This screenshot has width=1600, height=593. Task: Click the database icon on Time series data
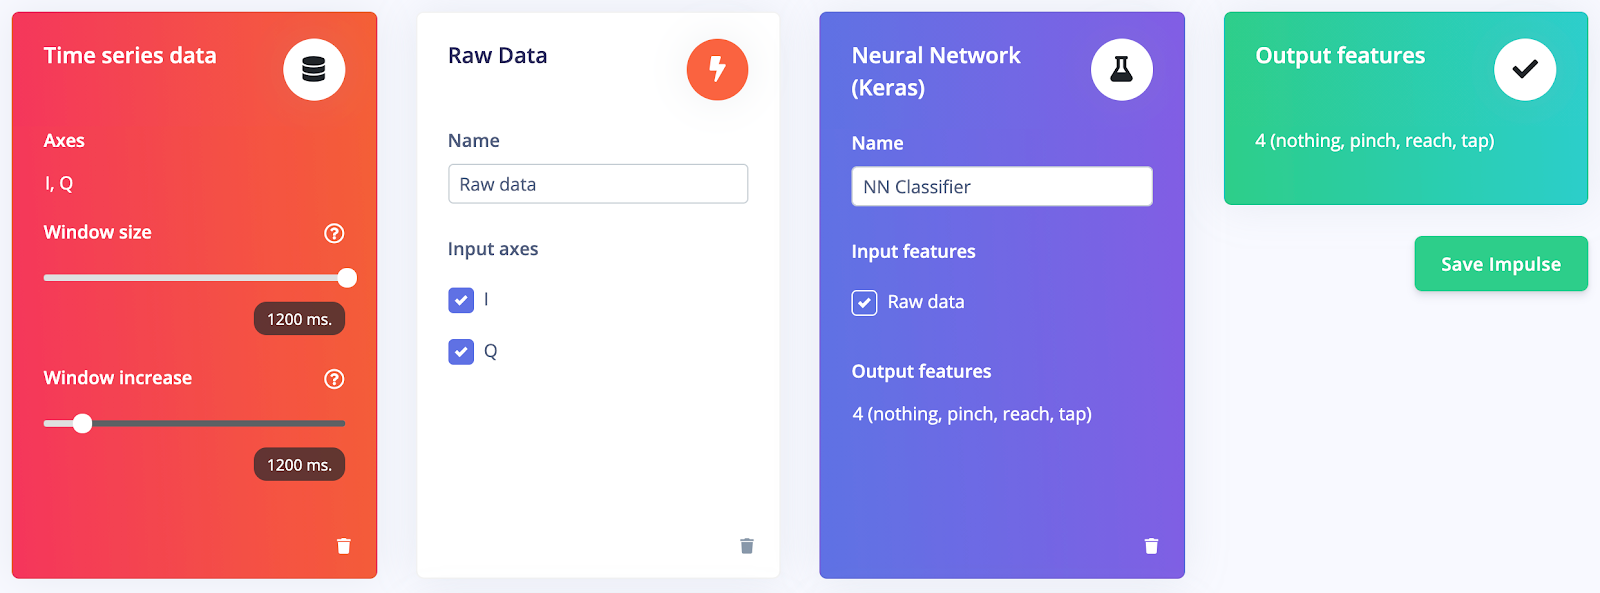(x=314, y=69)
